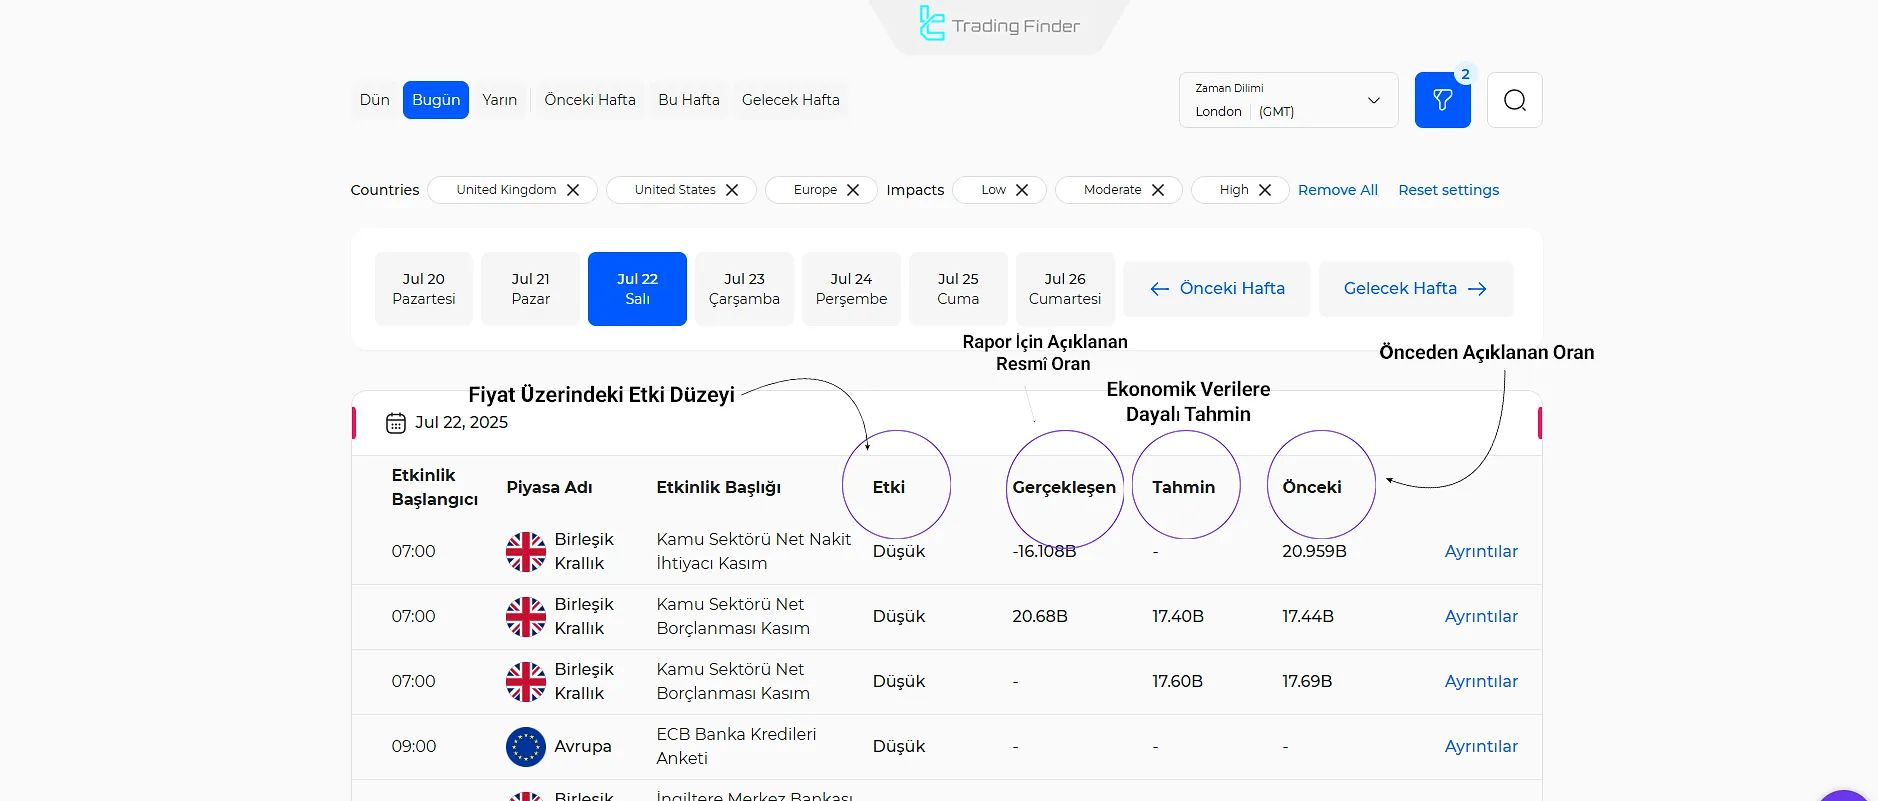Select Jul 25 Cuma date
This screenshot has width=1878, height=801.
(x=958, y=289)
